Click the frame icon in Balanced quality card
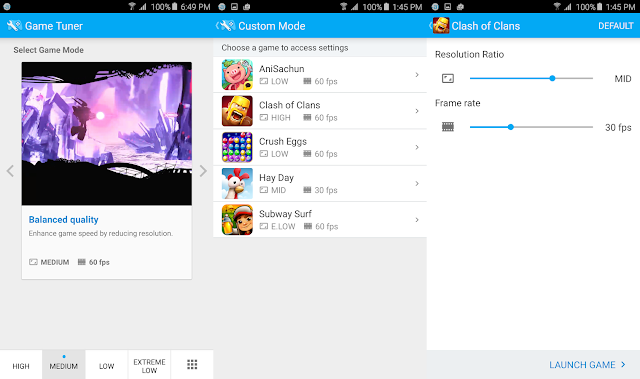This screenshot has width=640, height=379. tap(82, 262)
